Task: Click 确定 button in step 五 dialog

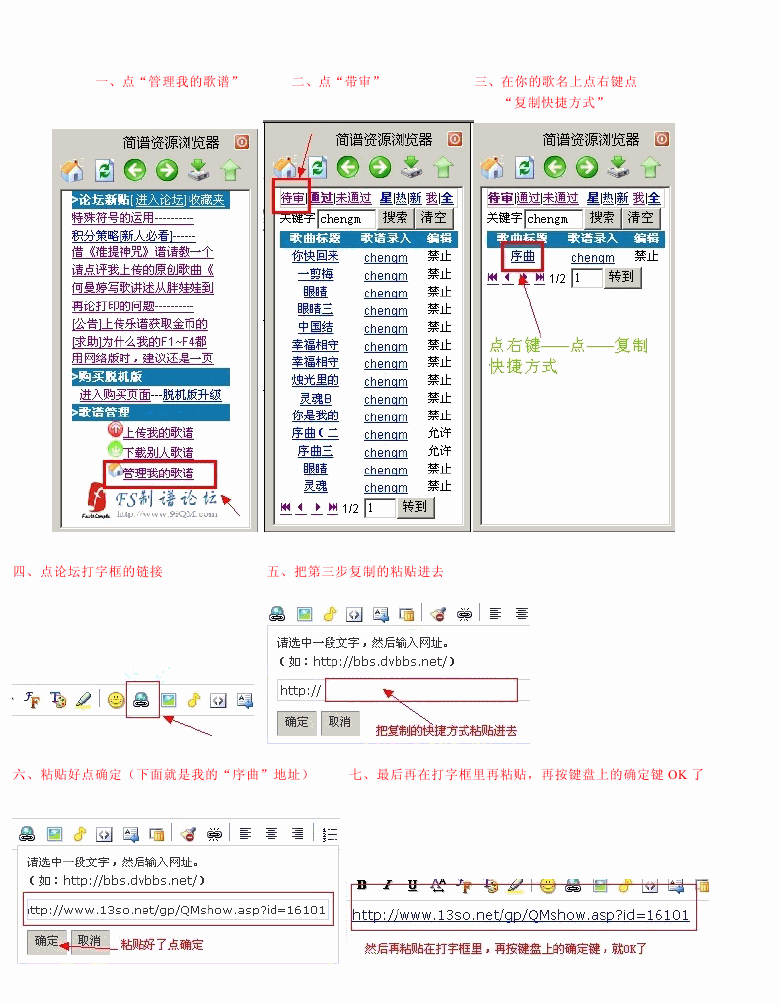Action: 296,722
